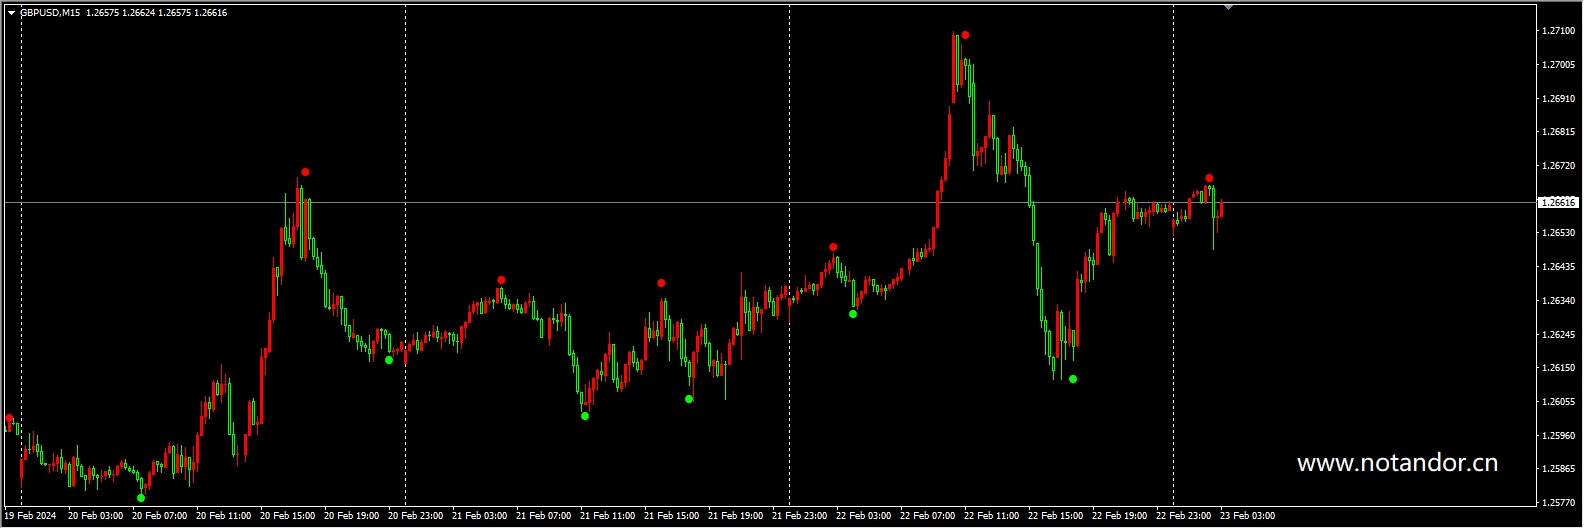Click the 1.26435 price axis label

click(1558, 267)
